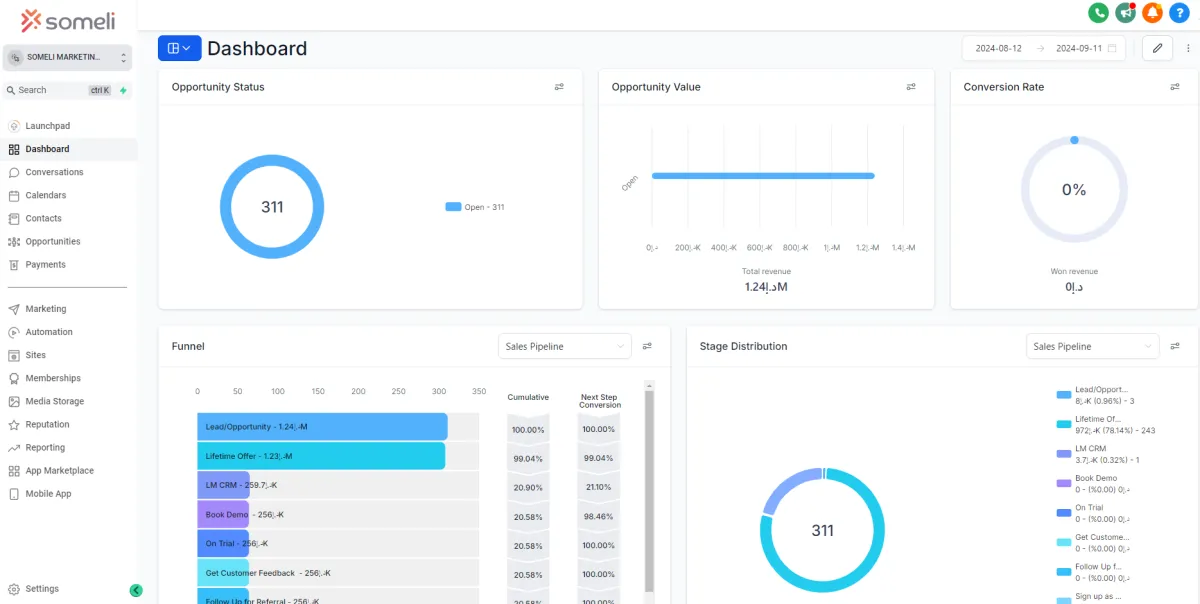
Task: Collapse the sidebar with green arrow
Action: point(136,590)
